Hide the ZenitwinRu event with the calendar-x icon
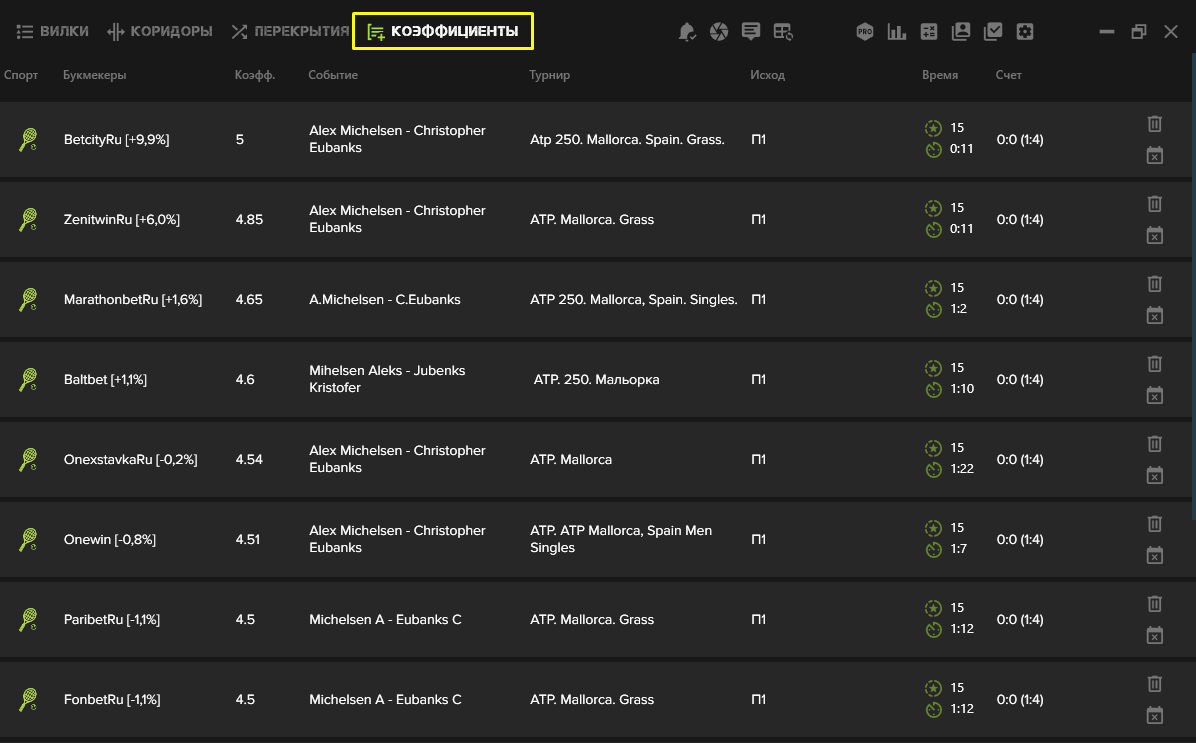Image resolution: width=1196 pixels, height=743 pixels. point(1155,235)
